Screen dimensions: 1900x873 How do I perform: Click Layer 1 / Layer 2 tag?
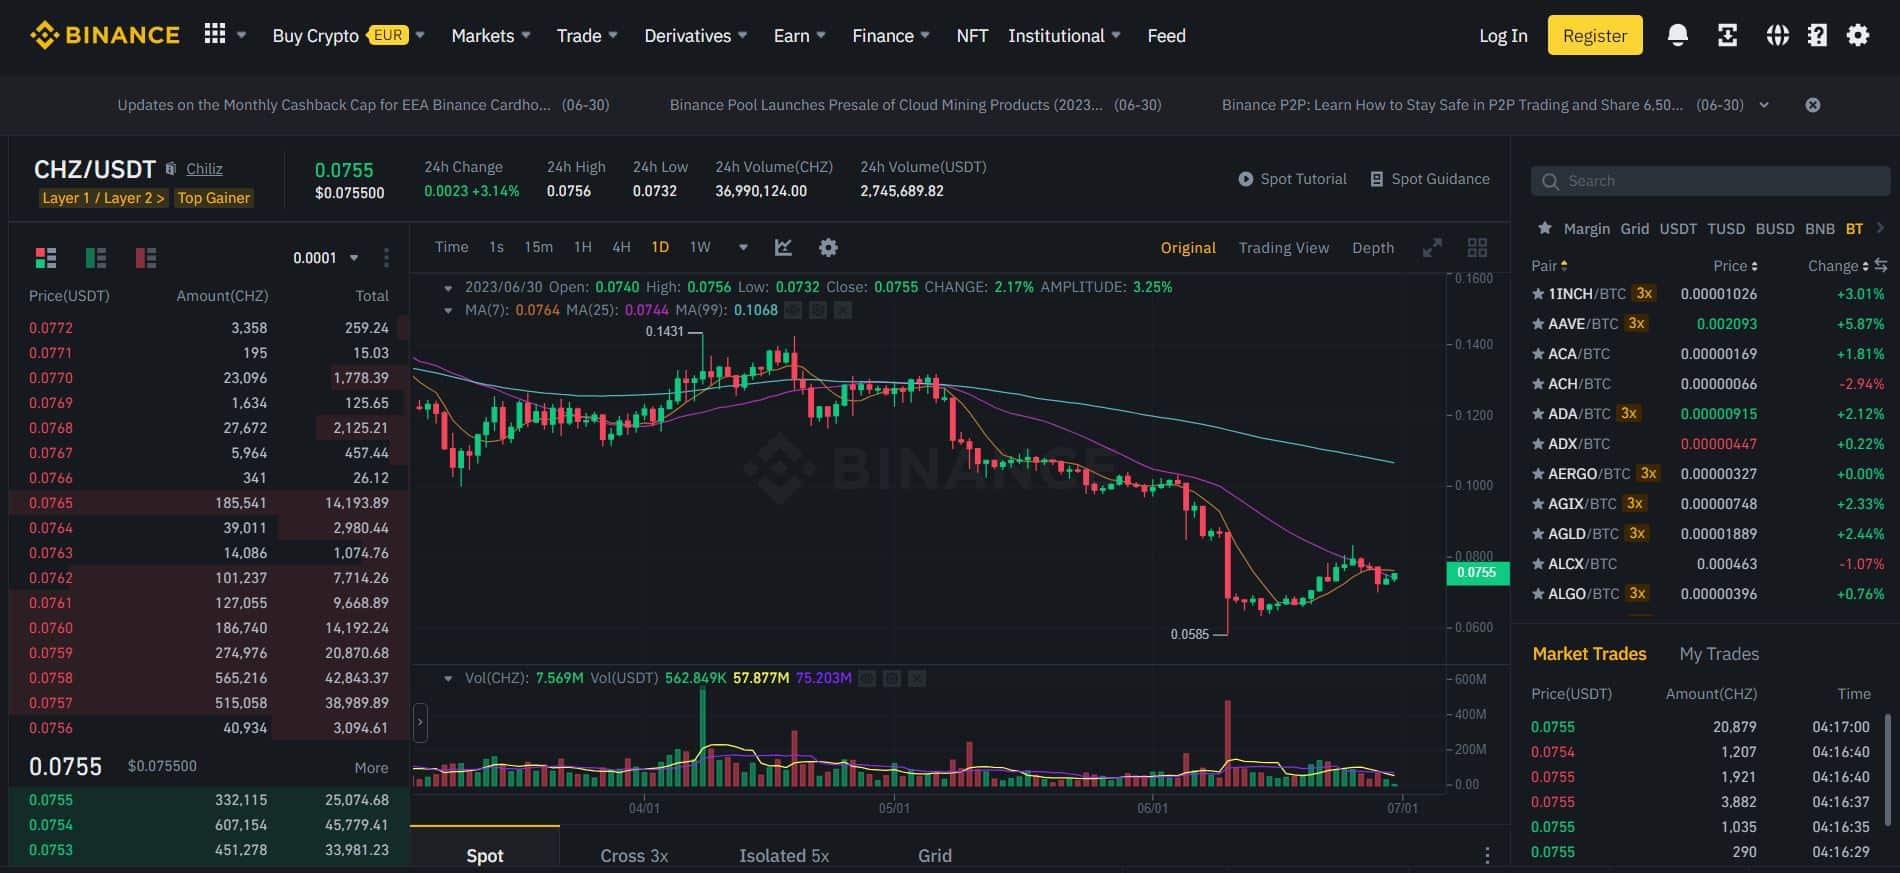[x=103, y=198]
